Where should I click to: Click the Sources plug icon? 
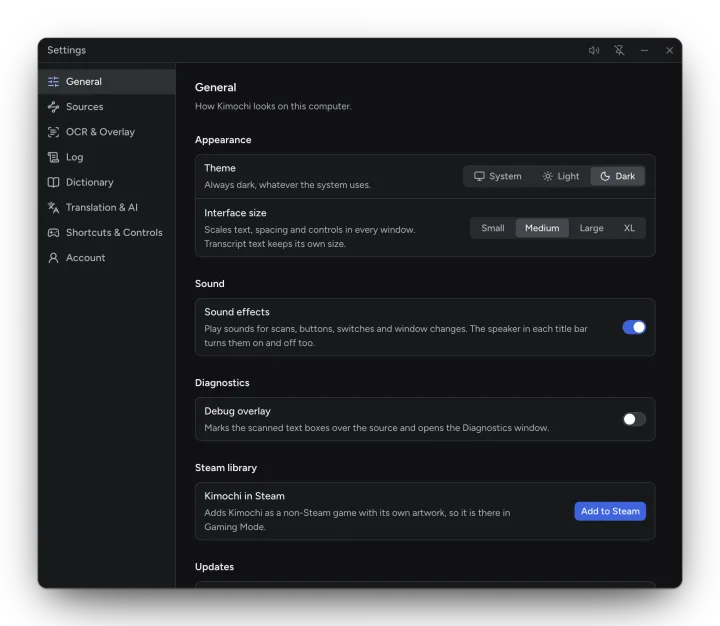53,107
